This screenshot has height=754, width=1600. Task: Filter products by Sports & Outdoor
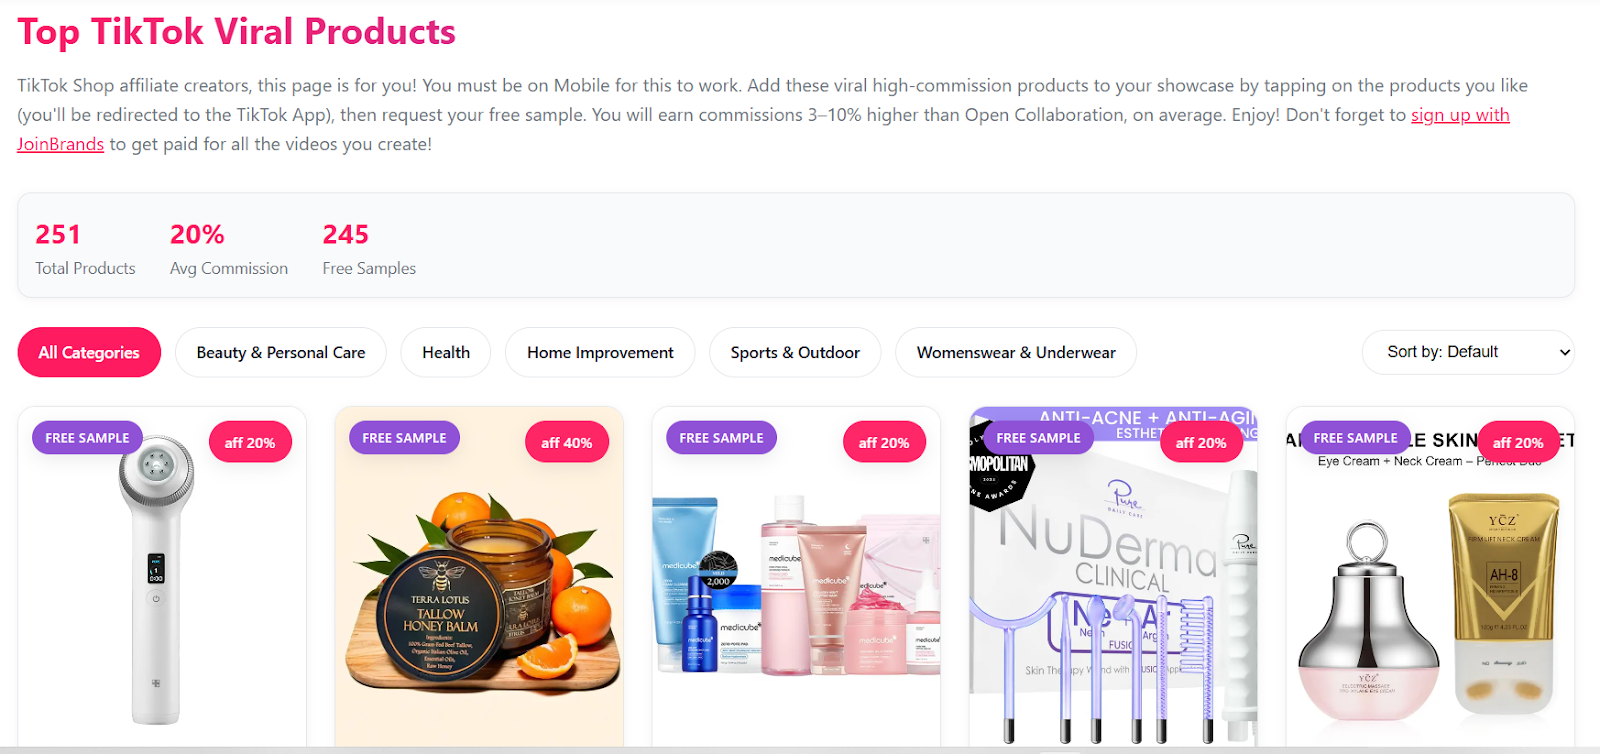[795, 352]
